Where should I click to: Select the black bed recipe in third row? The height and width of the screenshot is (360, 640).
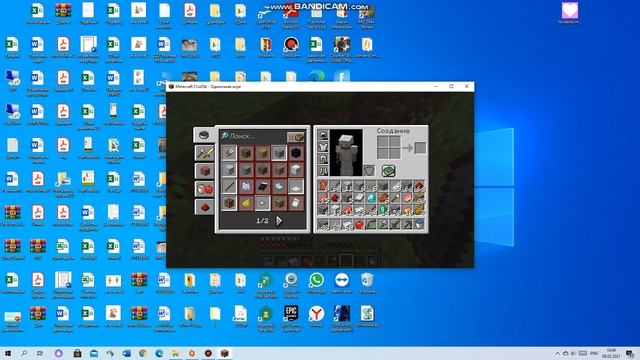click(x=262, y=187)
